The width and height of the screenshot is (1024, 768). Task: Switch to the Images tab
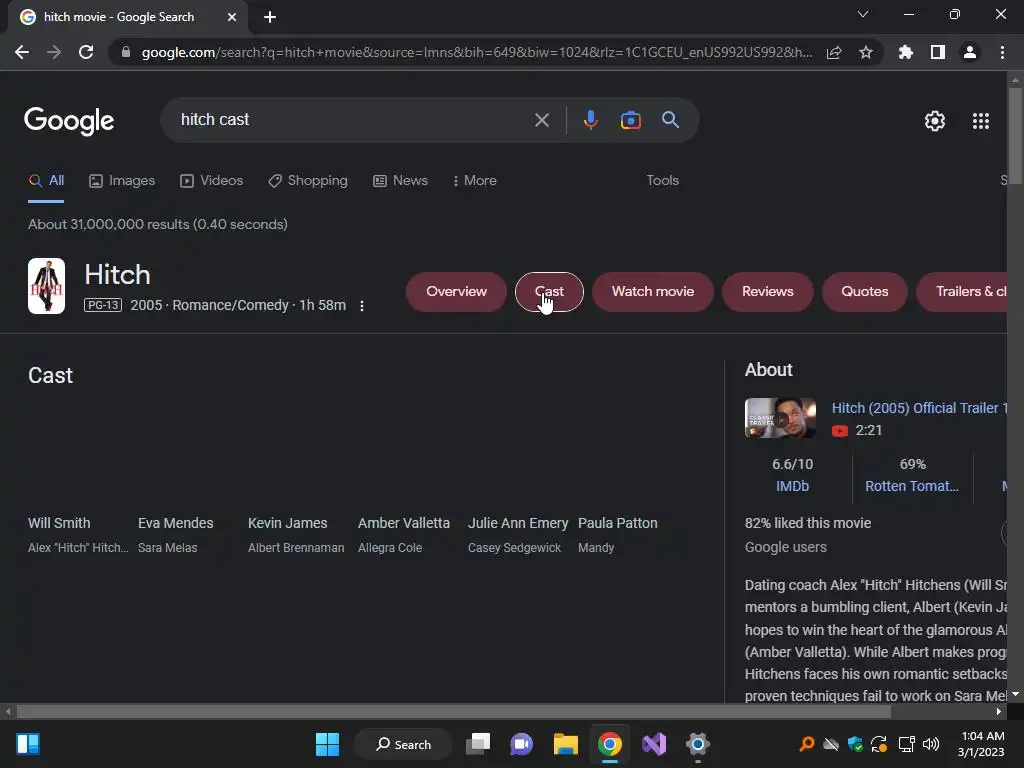[x=122, y=181]
